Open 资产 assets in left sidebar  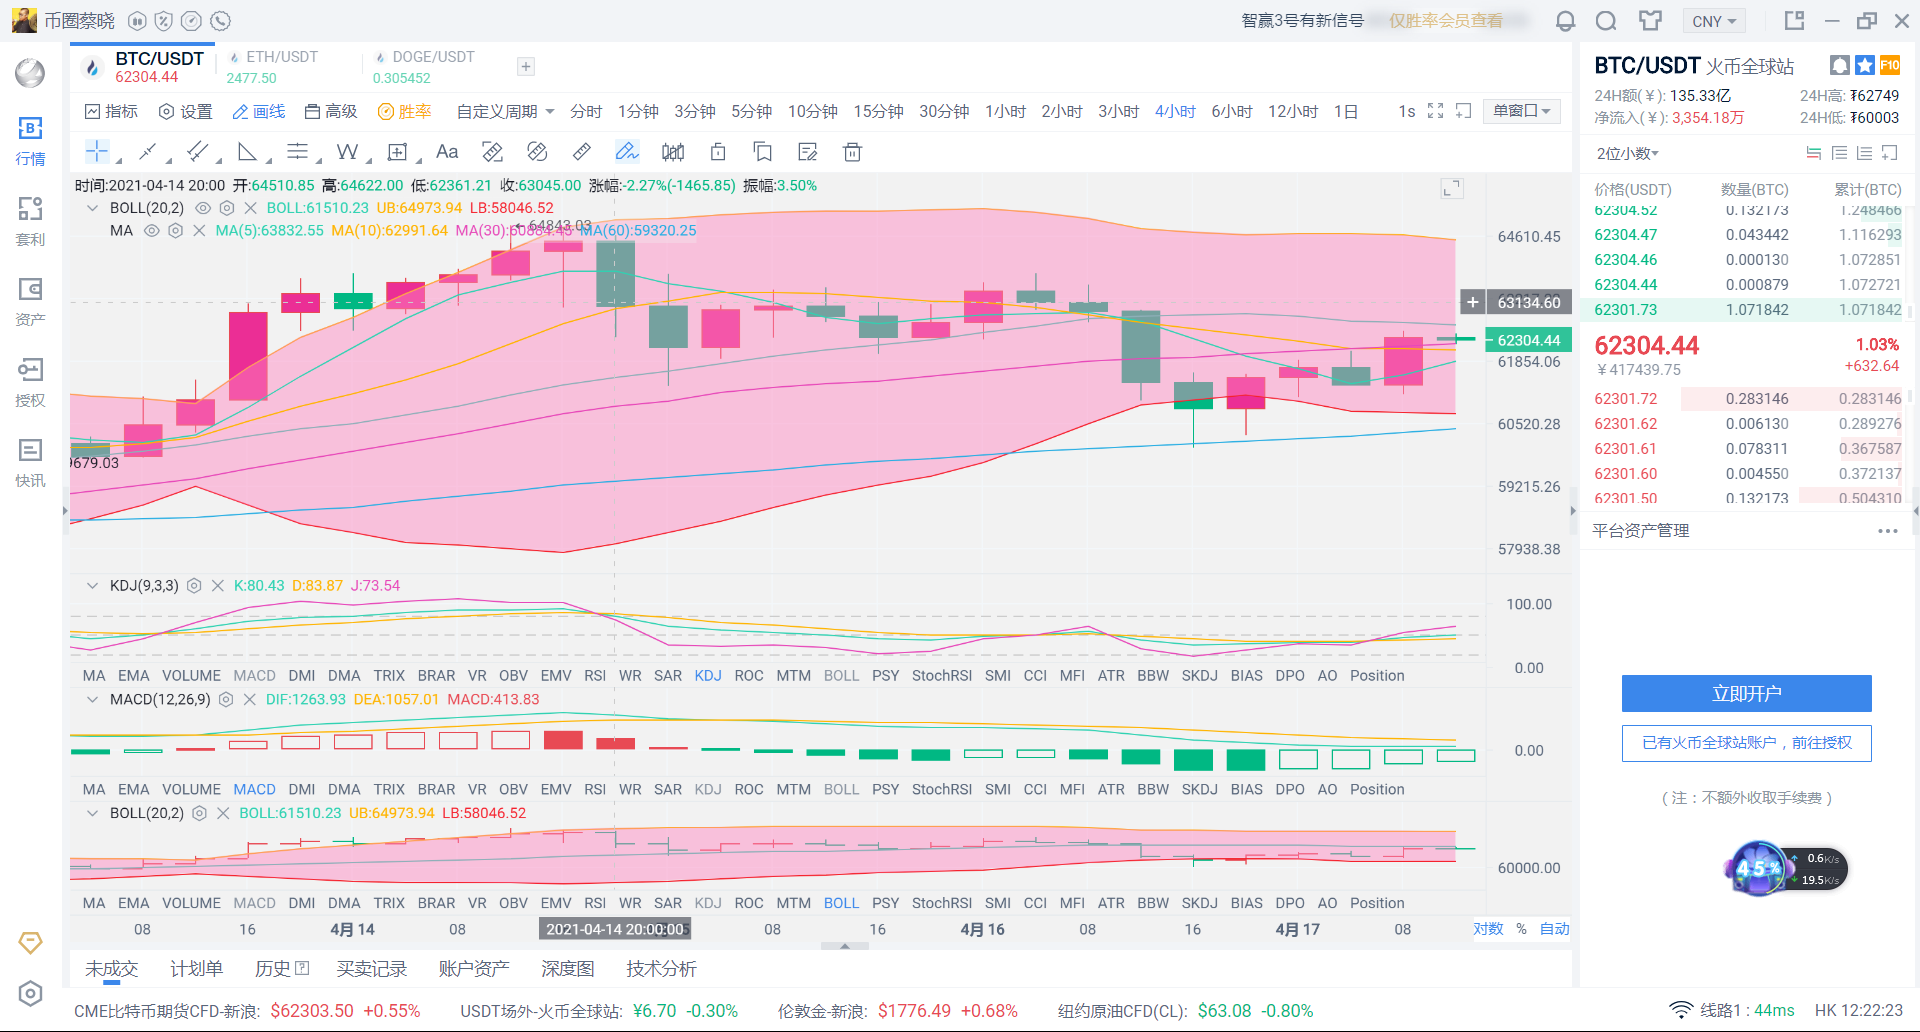pyautogui.click(x=31, y=302)
